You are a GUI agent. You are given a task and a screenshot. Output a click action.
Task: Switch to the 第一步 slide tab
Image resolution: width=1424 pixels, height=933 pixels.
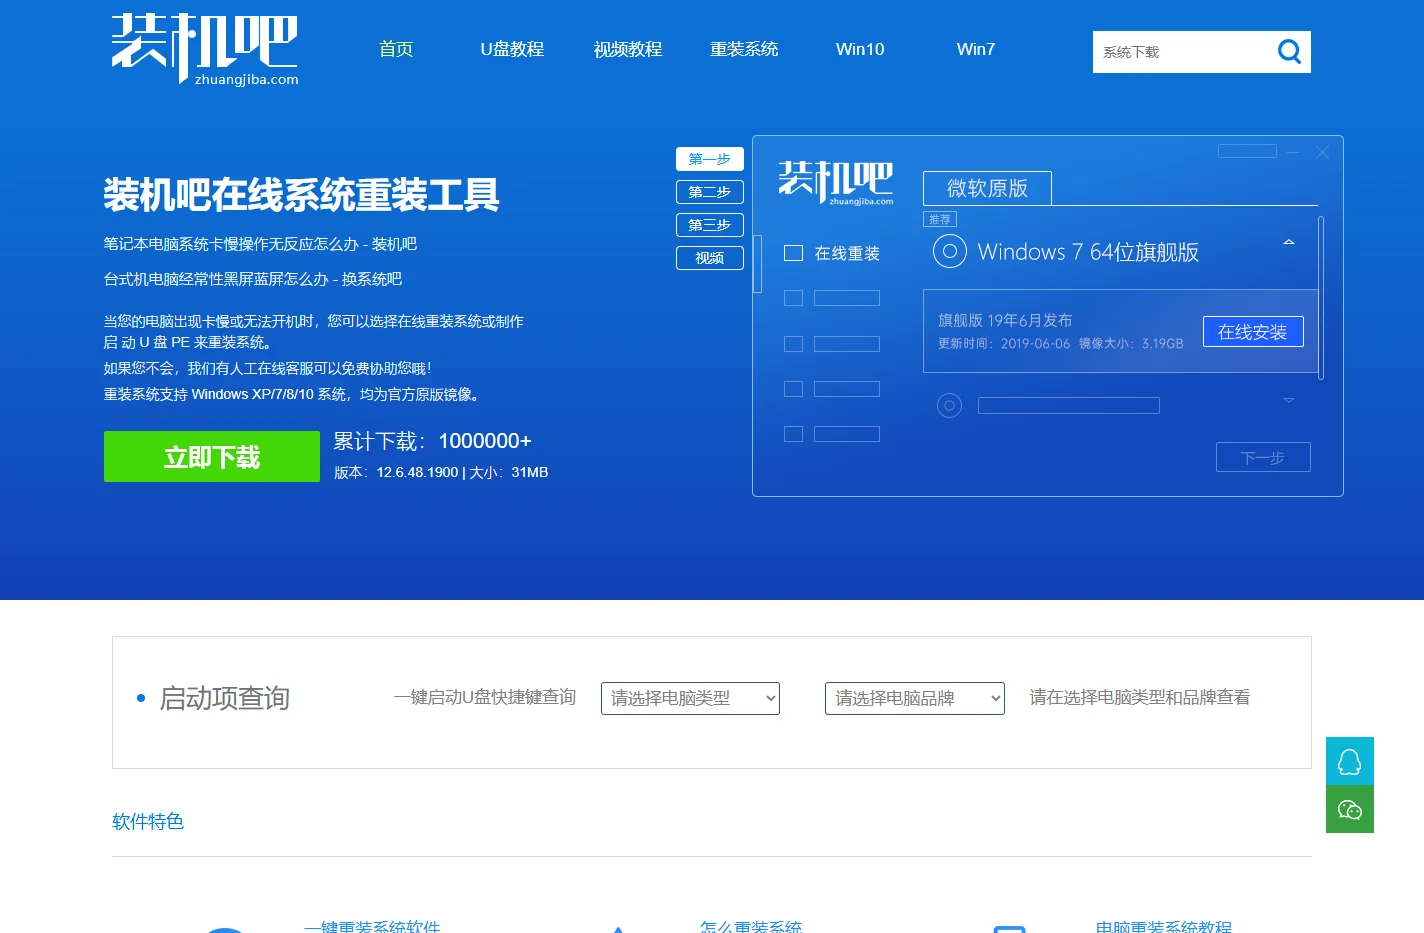pyautogui.click(x=710, y=159)
